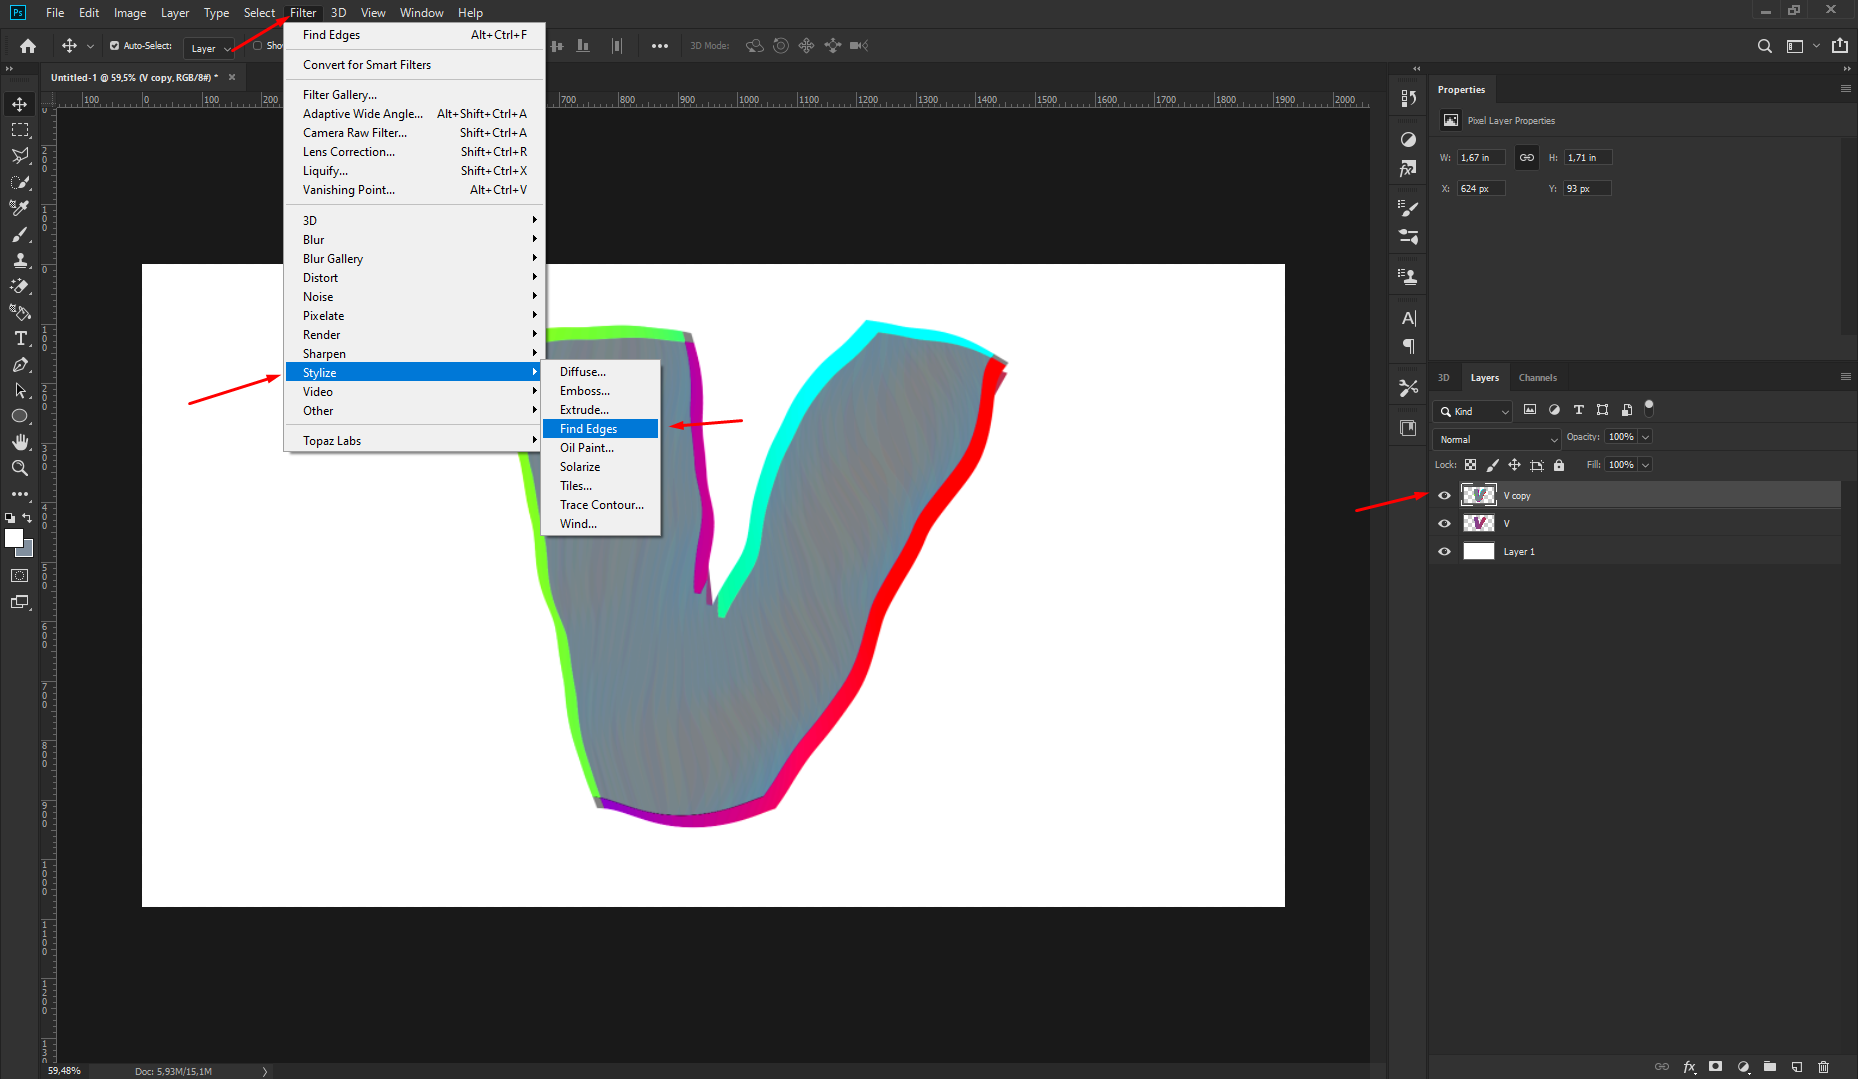Select the Pen tool
The image size is (1858, 1079).
coord(19,364)
